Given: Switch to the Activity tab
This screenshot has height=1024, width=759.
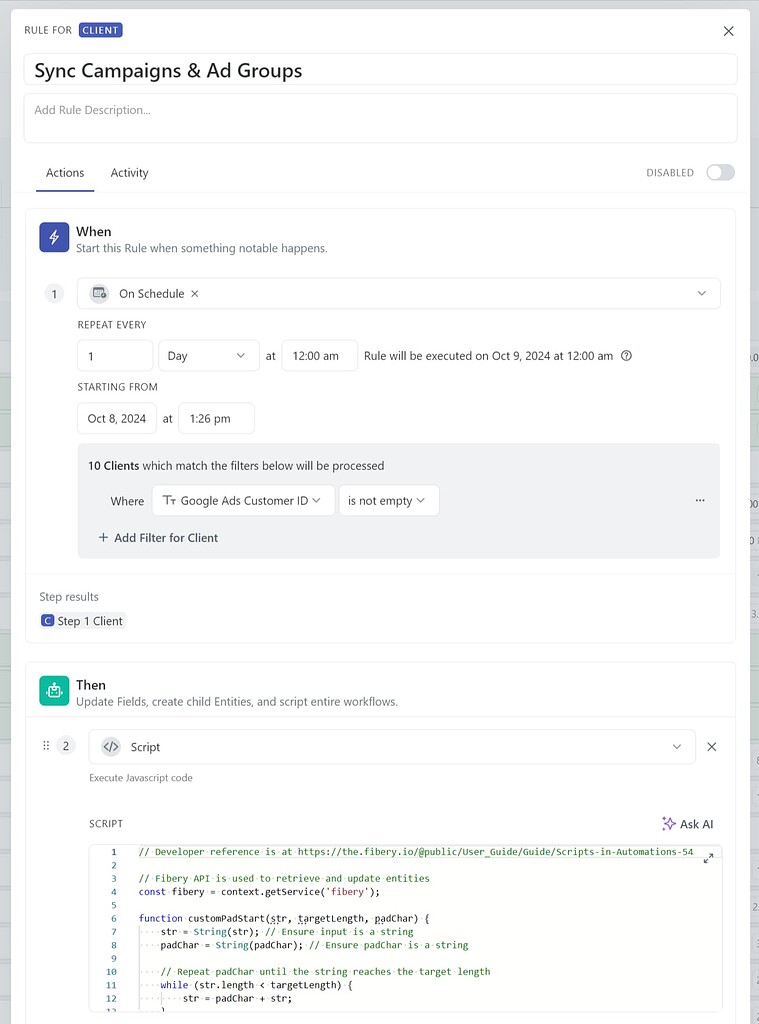Looking at the screenshot, I should [129, 173].
